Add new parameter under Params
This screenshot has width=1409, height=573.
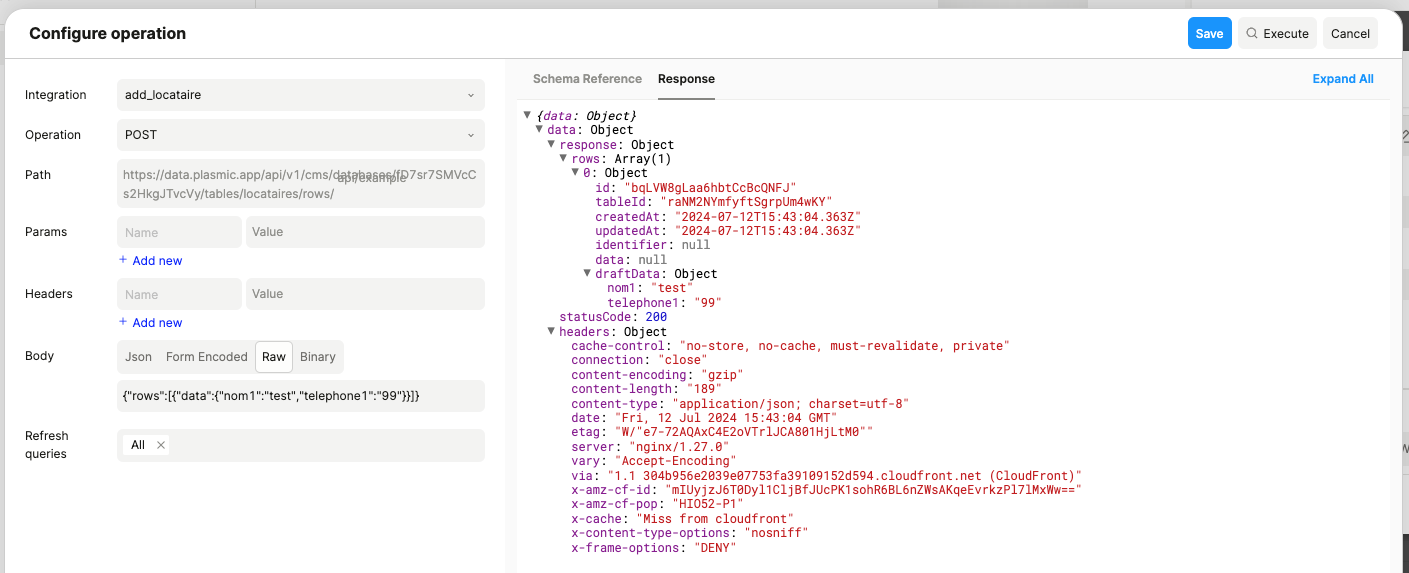pyautogui.click(x=151, y=261)
